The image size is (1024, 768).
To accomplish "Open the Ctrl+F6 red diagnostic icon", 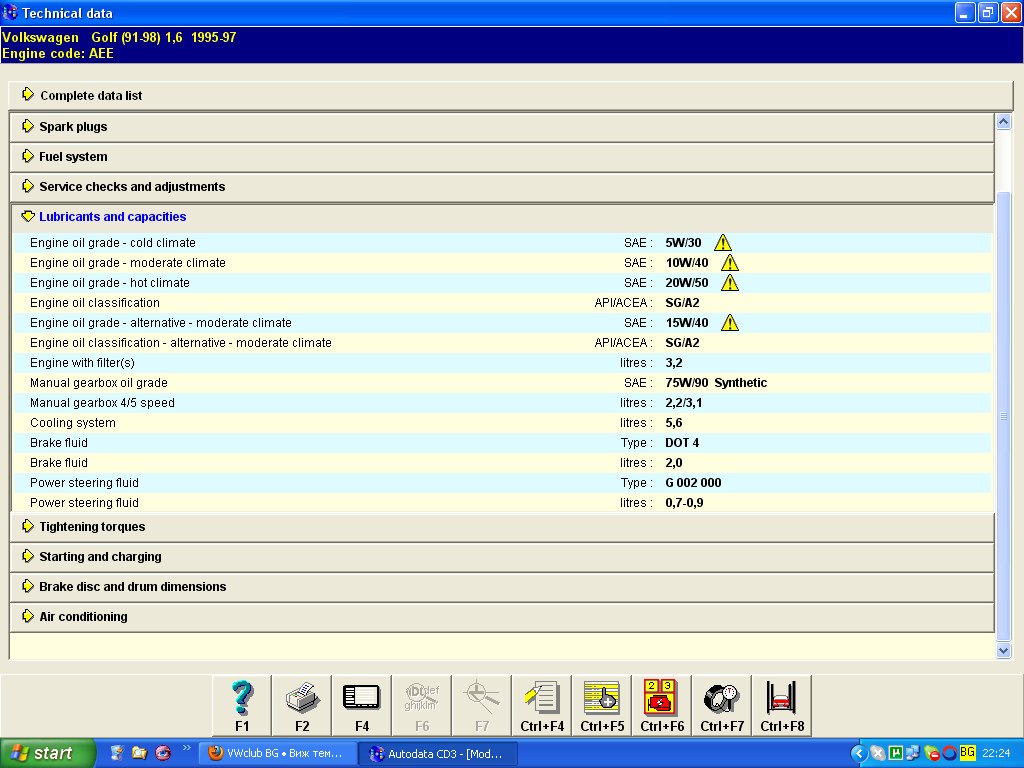I will coord(662,705).
